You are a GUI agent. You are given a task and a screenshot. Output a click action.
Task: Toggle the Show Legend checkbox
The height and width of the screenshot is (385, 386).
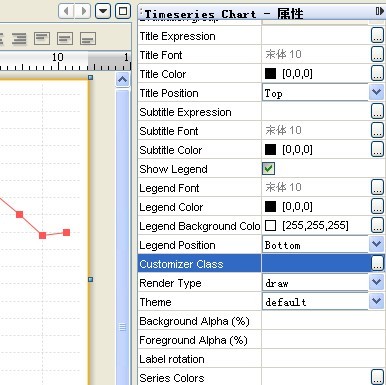(269, 169)
